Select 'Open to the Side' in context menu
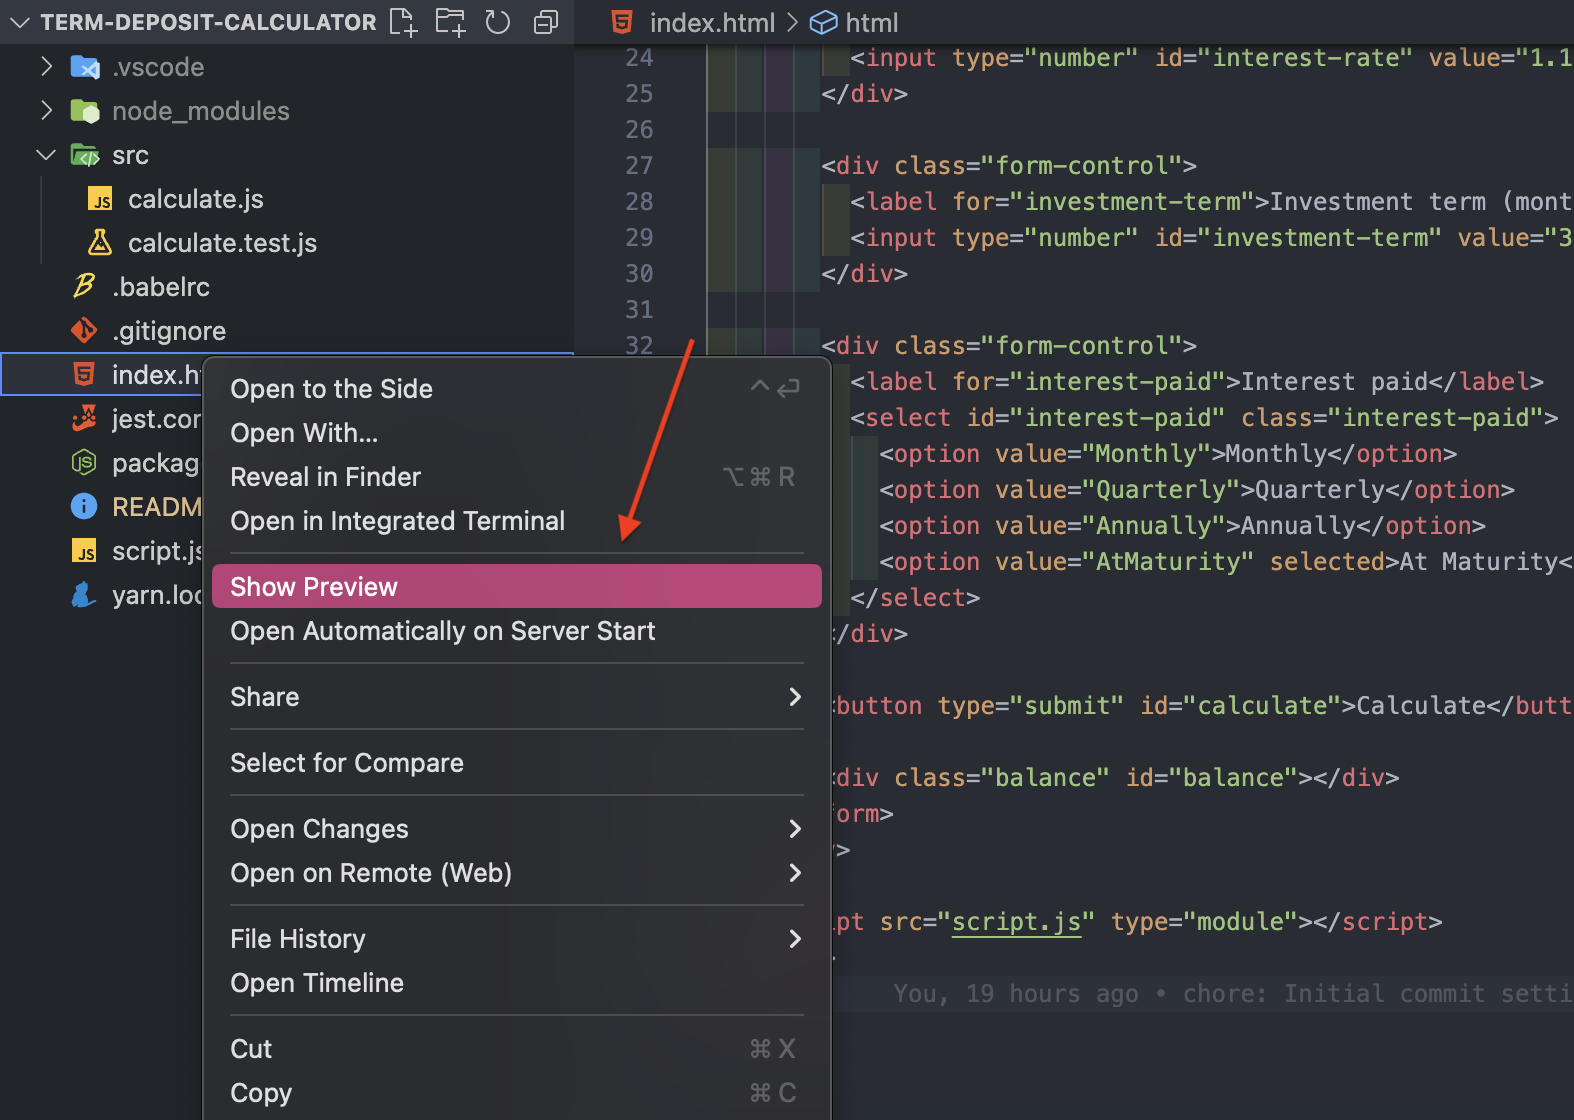This screenshot has height=1120, width=1574. [516, 389]
